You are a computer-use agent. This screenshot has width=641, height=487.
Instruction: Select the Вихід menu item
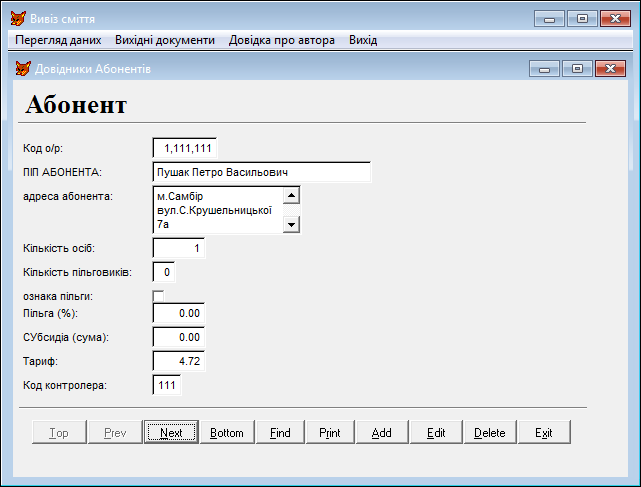point(363,40)
